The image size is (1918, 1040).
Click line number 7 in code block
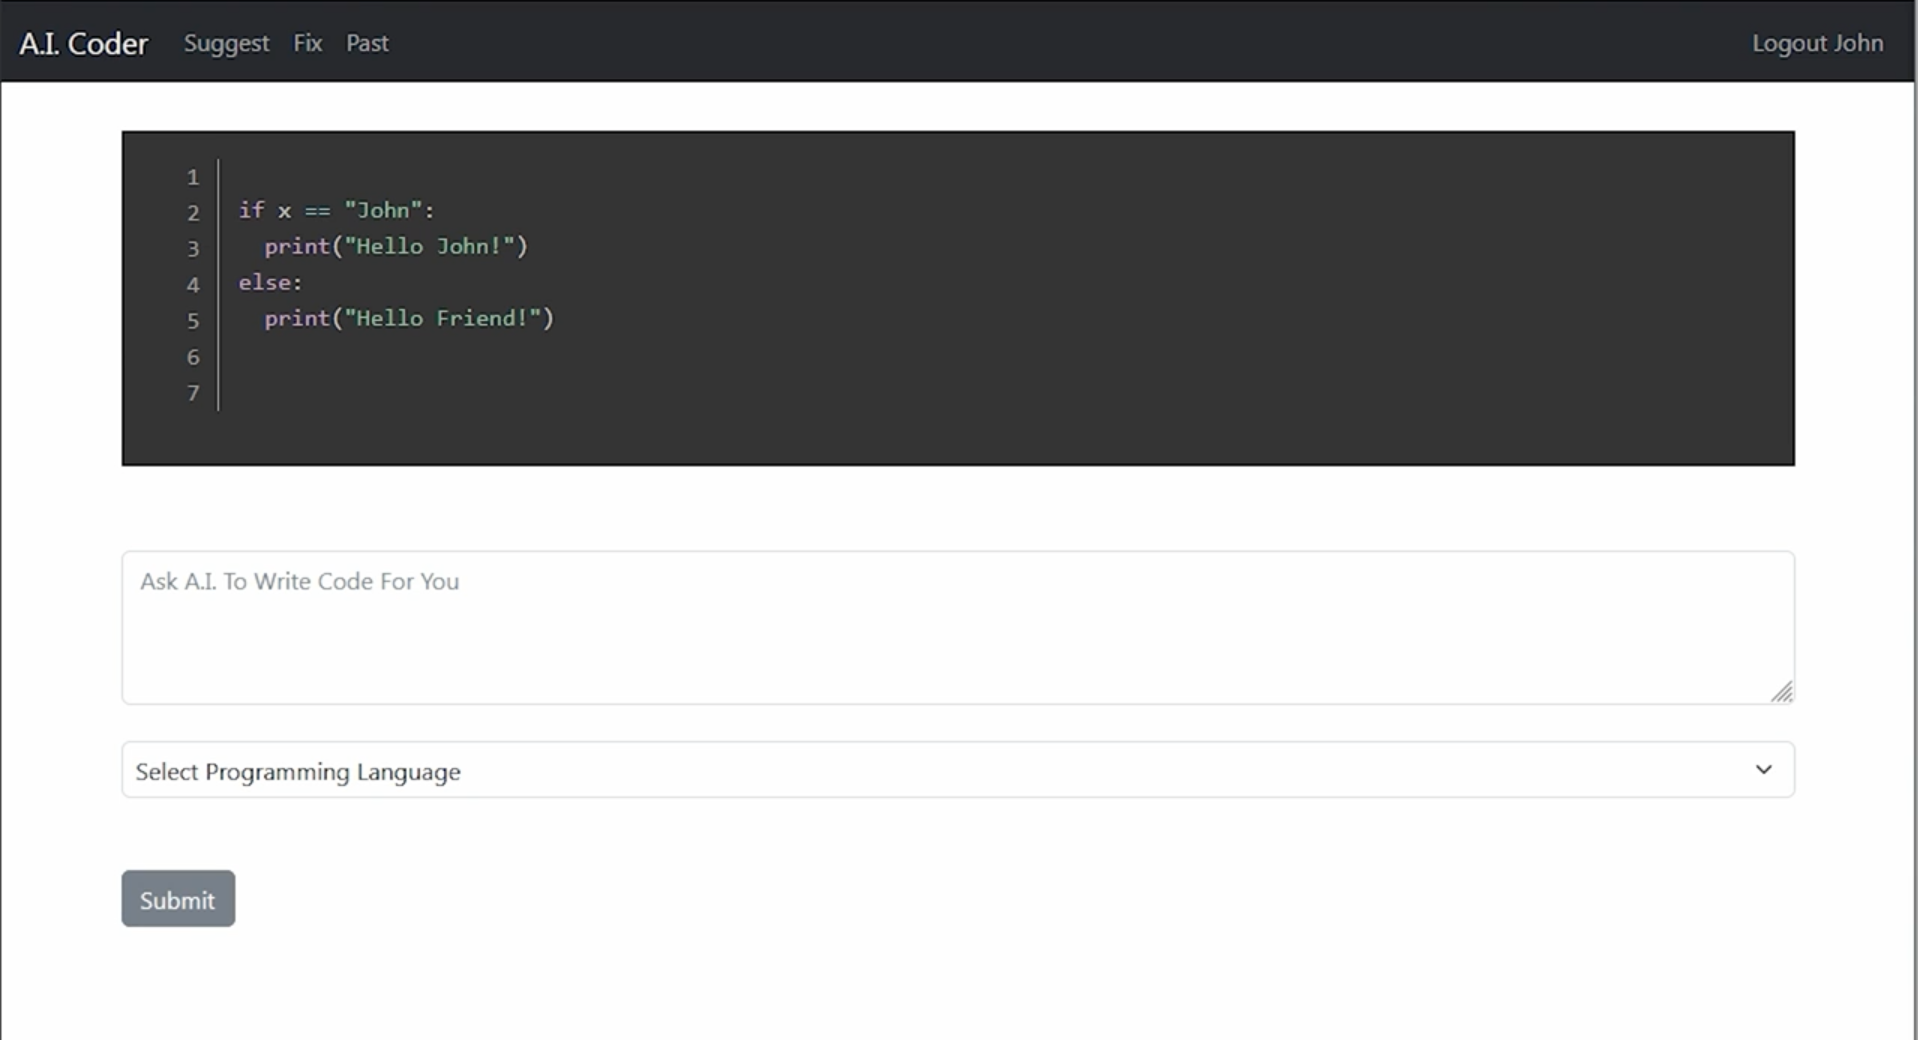point(193,393)
